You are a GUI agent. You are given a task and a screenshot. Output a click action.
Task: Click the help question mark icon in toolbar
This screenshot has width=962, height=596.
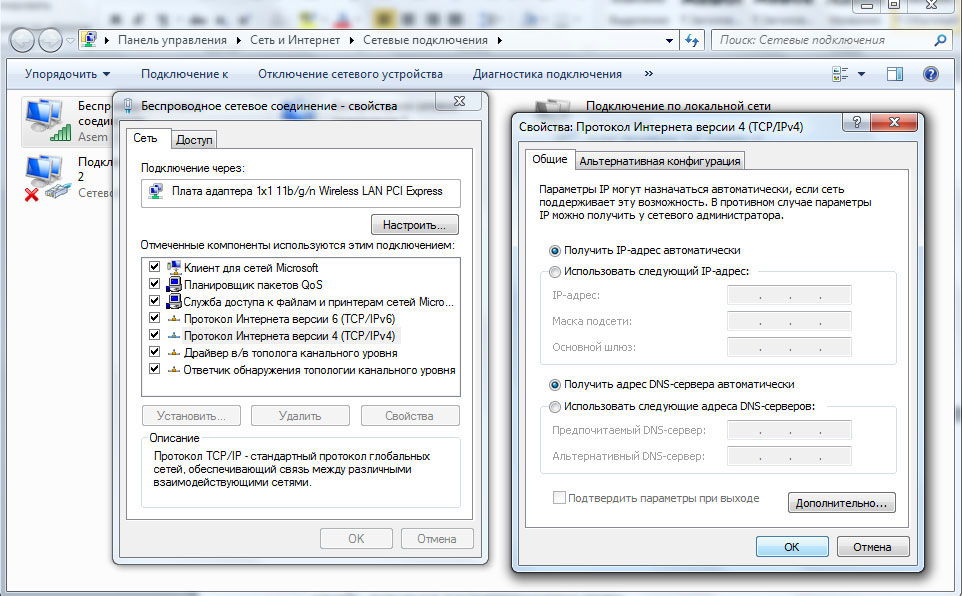930,74
